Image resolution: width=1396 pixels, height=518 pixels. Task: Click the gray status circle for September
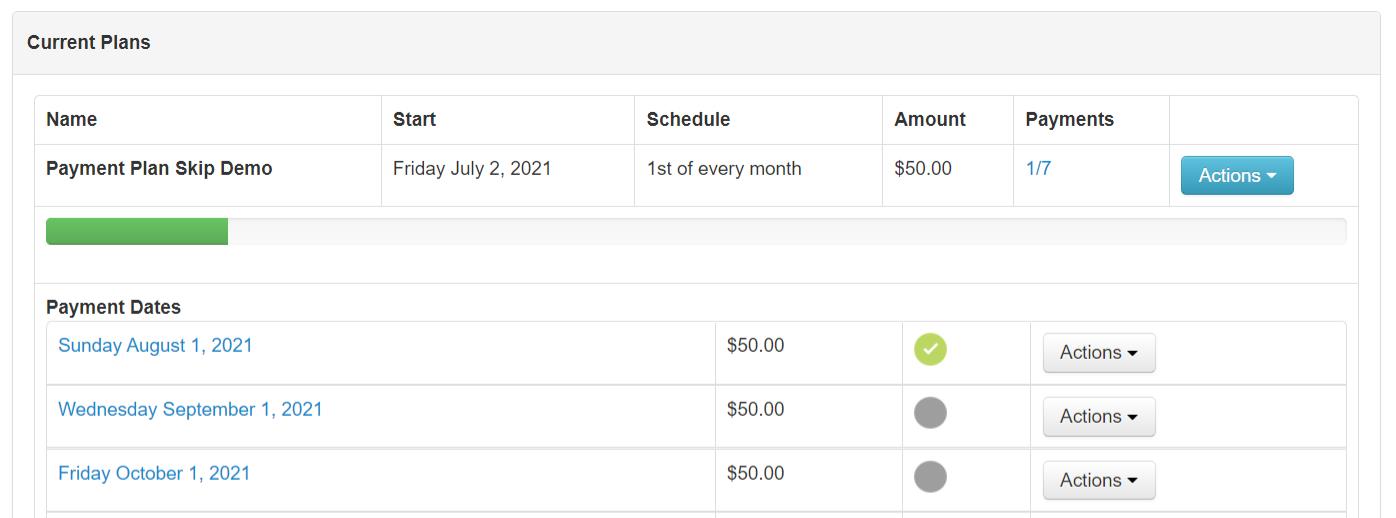click(x=930, y=413)
